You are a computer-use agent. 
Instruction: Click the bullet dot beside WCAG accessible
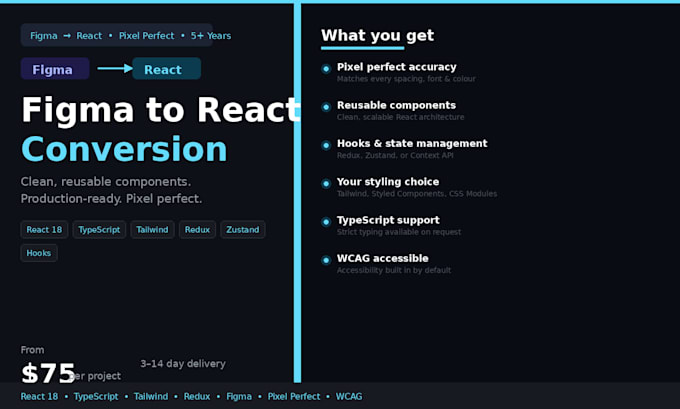326,260
